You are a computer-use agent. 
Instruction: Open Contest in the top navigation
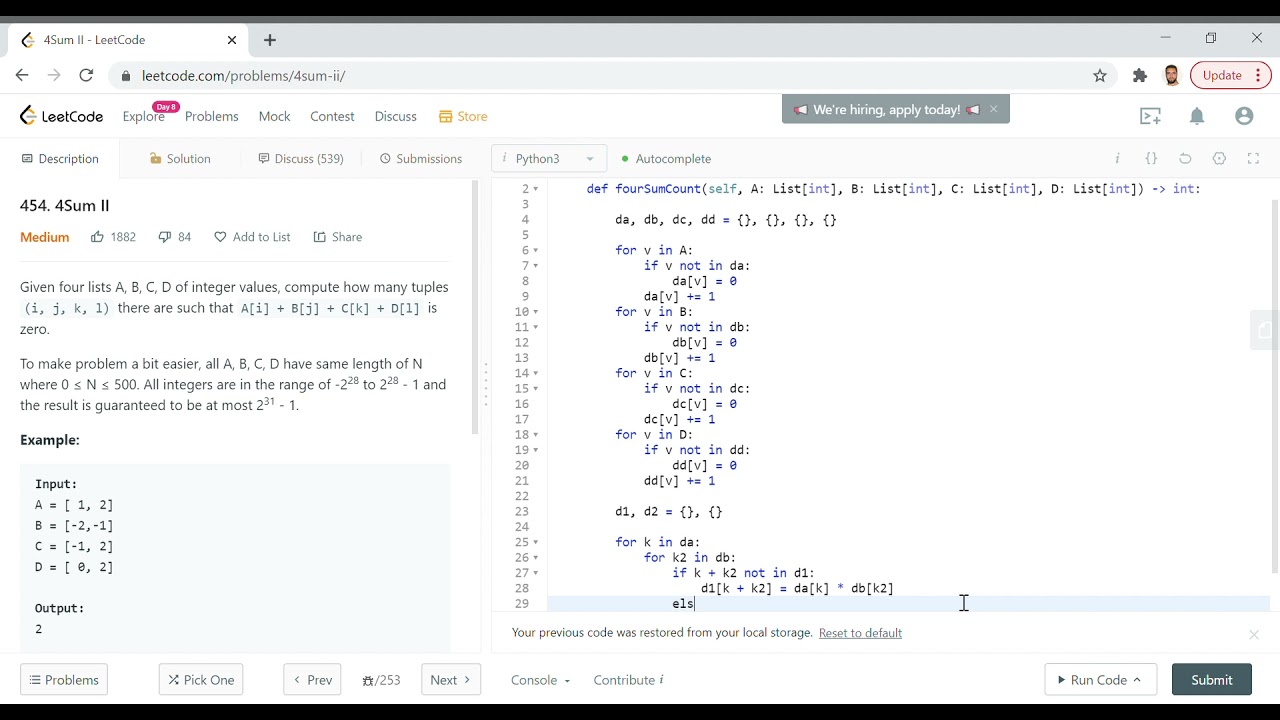click(332, 116)
